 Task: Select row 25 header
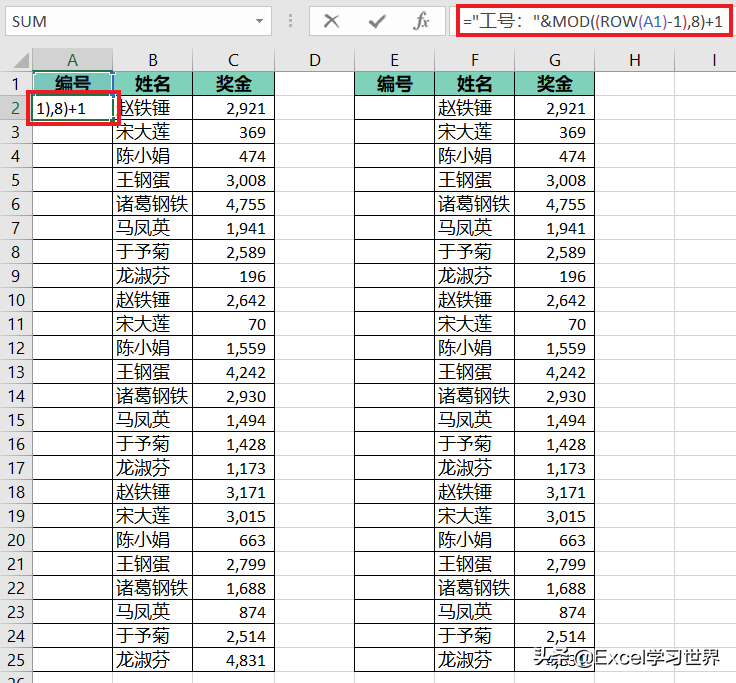pos(15,660)
